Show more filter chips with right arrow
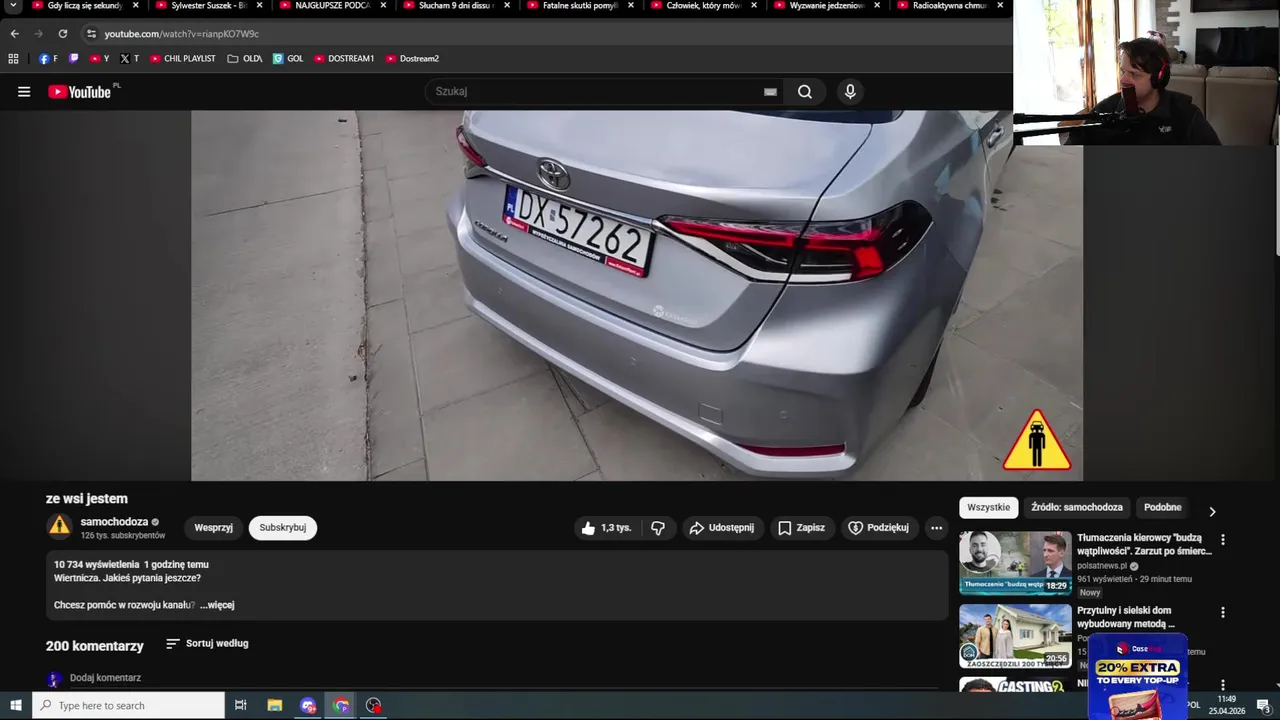 click(1212, 512)
